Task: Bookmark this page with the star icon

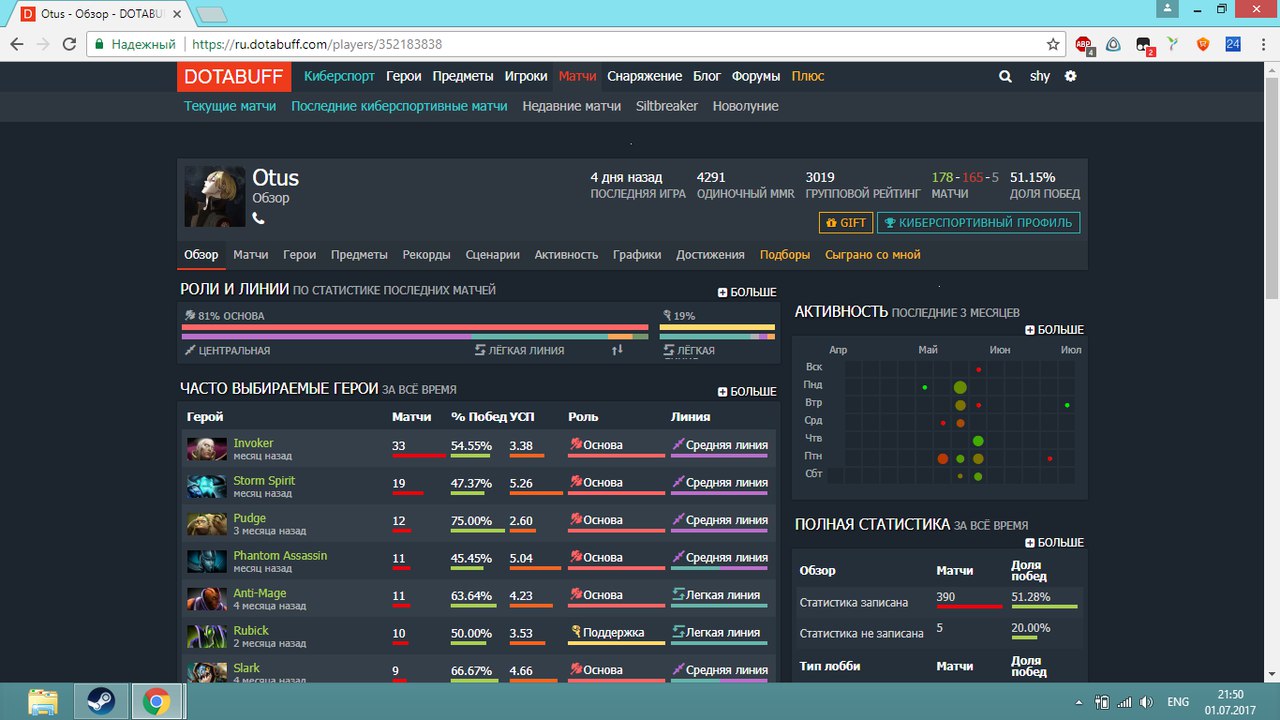Action: pyautogui.click(x=1053, y=44)
